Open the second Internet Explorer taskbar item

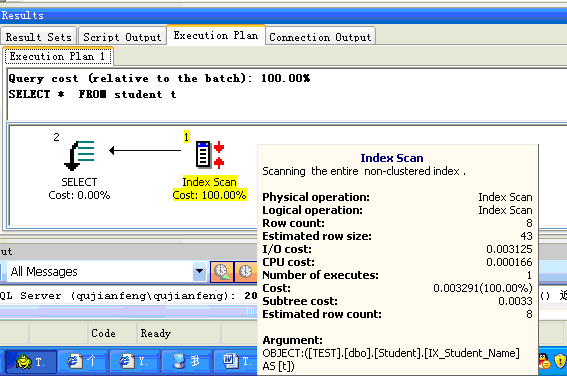pyautogui.click(x=134, y=361)
